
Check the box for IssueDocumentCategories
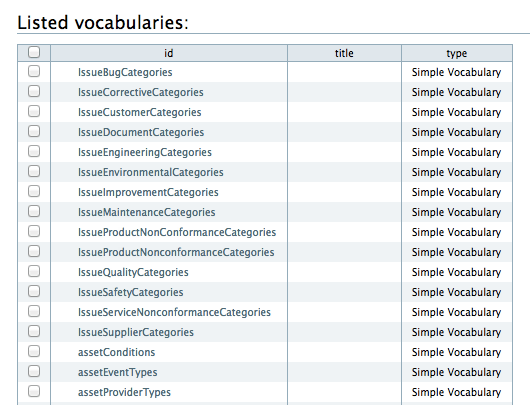tap(34, 131)
